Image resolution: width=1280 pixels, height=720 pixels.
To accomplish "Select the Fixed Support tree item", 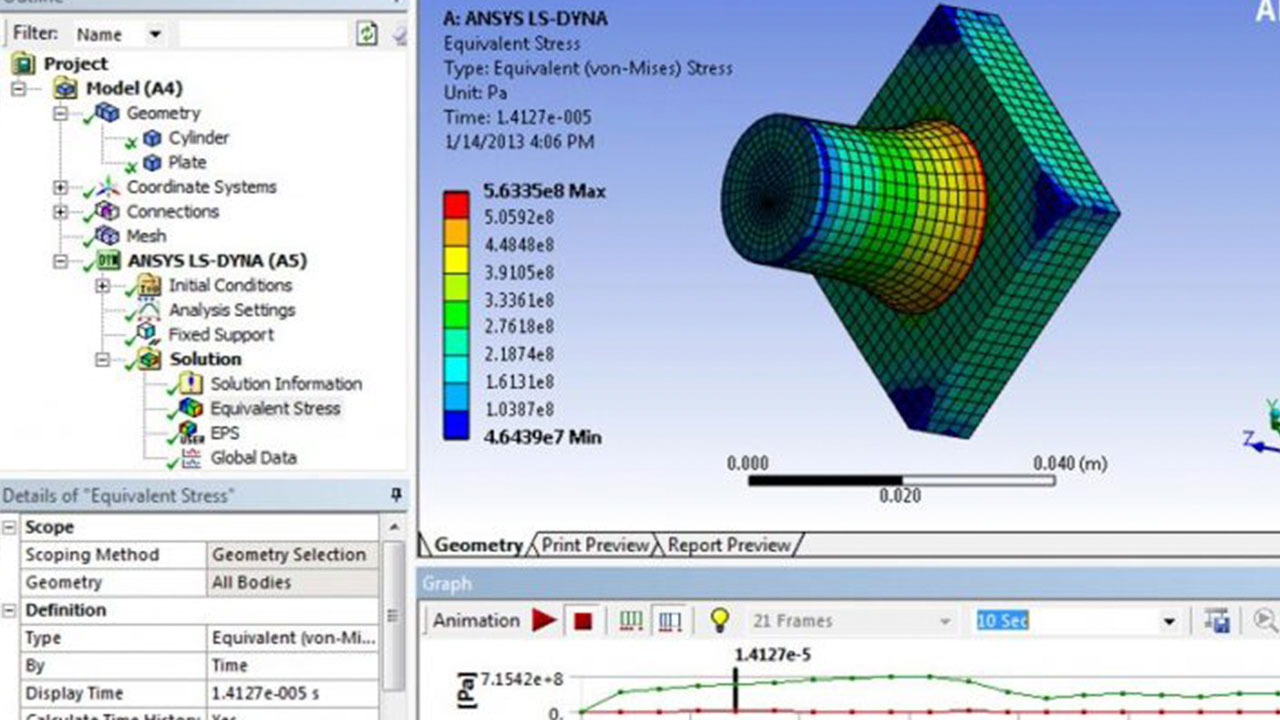I will pos(220,334).
